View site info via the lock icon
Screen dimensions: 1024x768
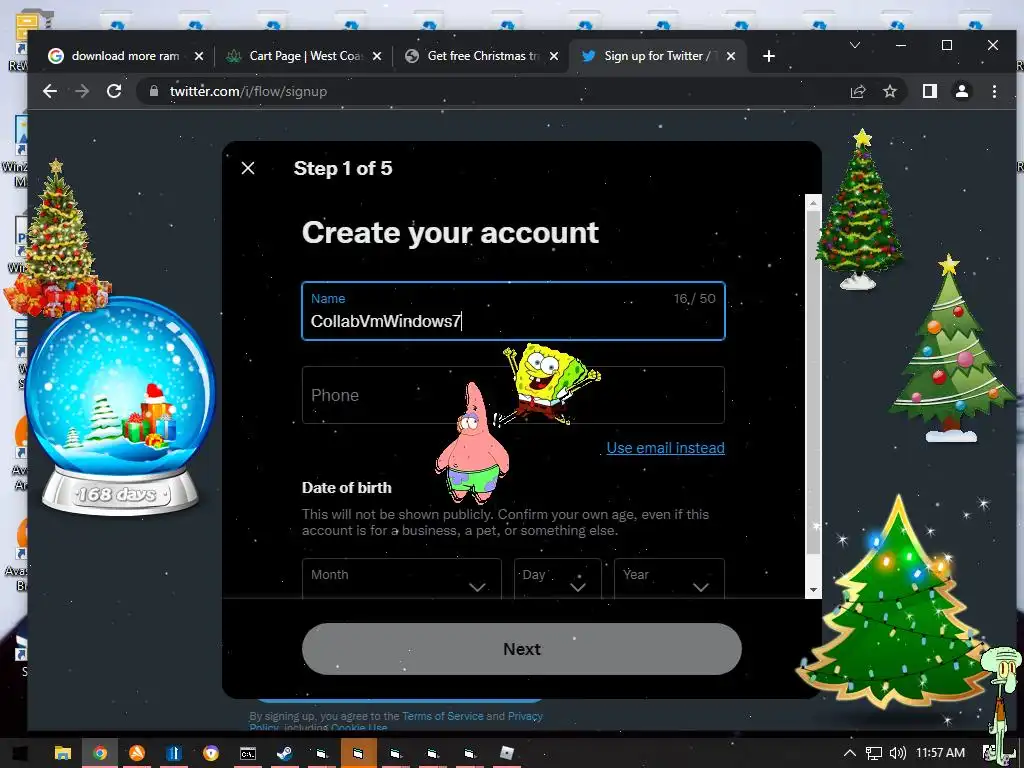point(154,91)
